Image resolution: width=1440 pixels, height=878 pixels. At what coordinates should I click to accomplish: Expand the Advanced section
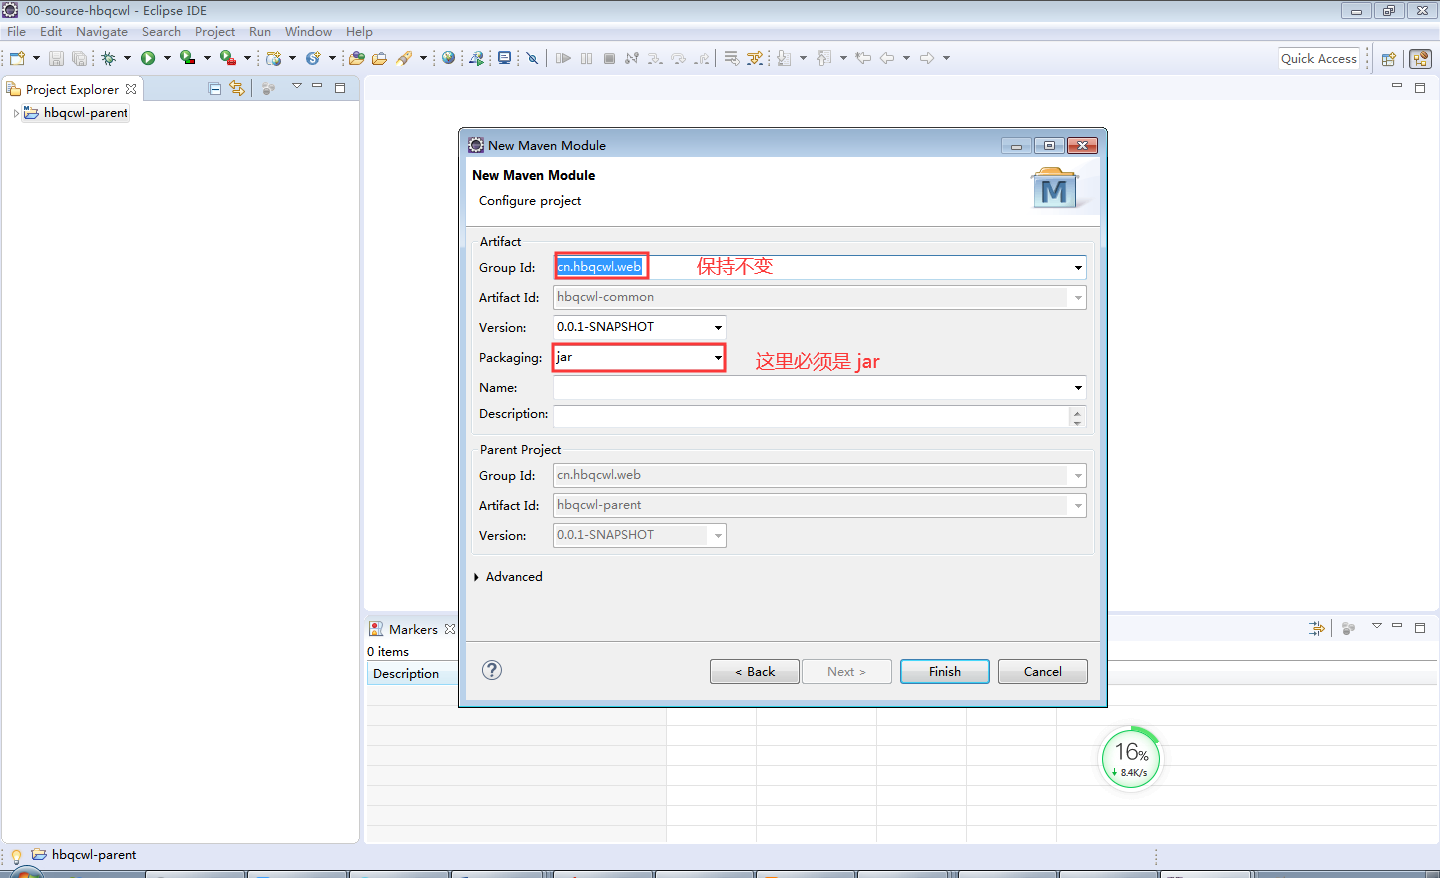pos(476,577)
